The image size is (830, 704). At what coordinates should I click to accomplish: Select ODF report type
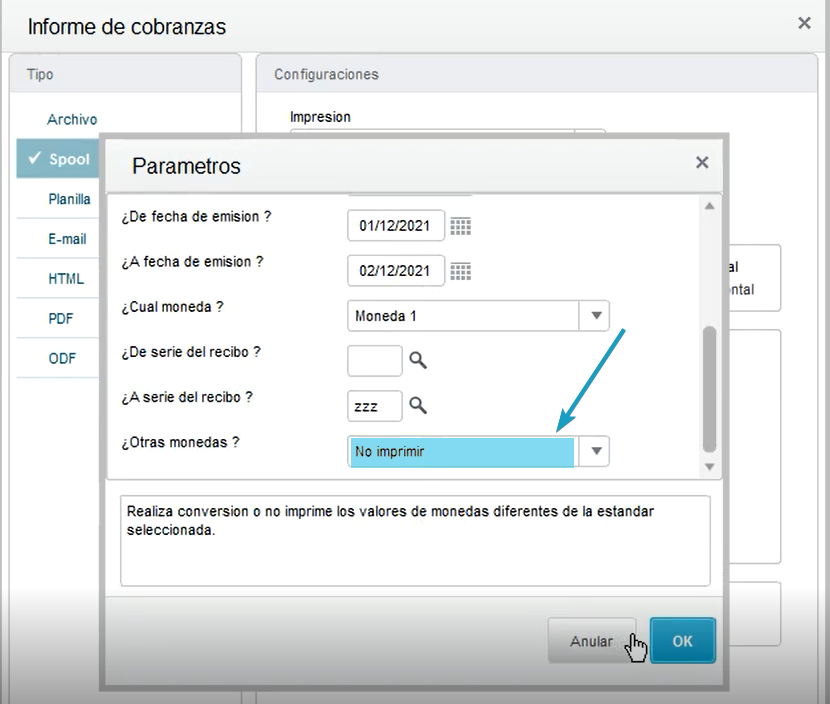click(x=62, y=358)
